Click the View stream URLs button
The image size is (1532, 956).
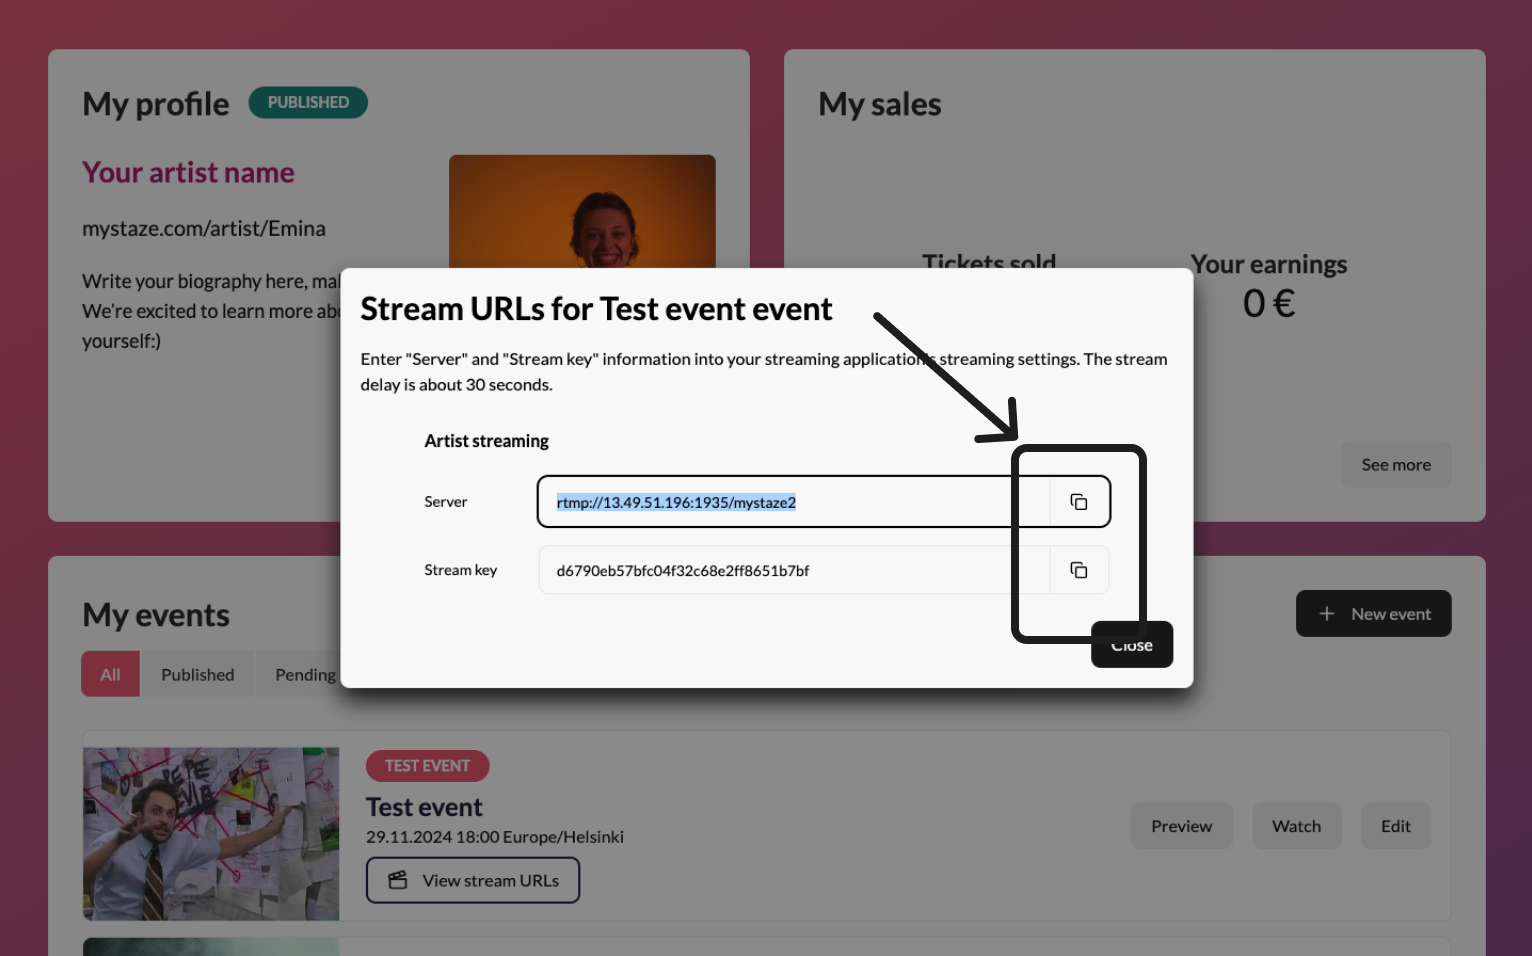pyautogui.click(x=473, y=880)
